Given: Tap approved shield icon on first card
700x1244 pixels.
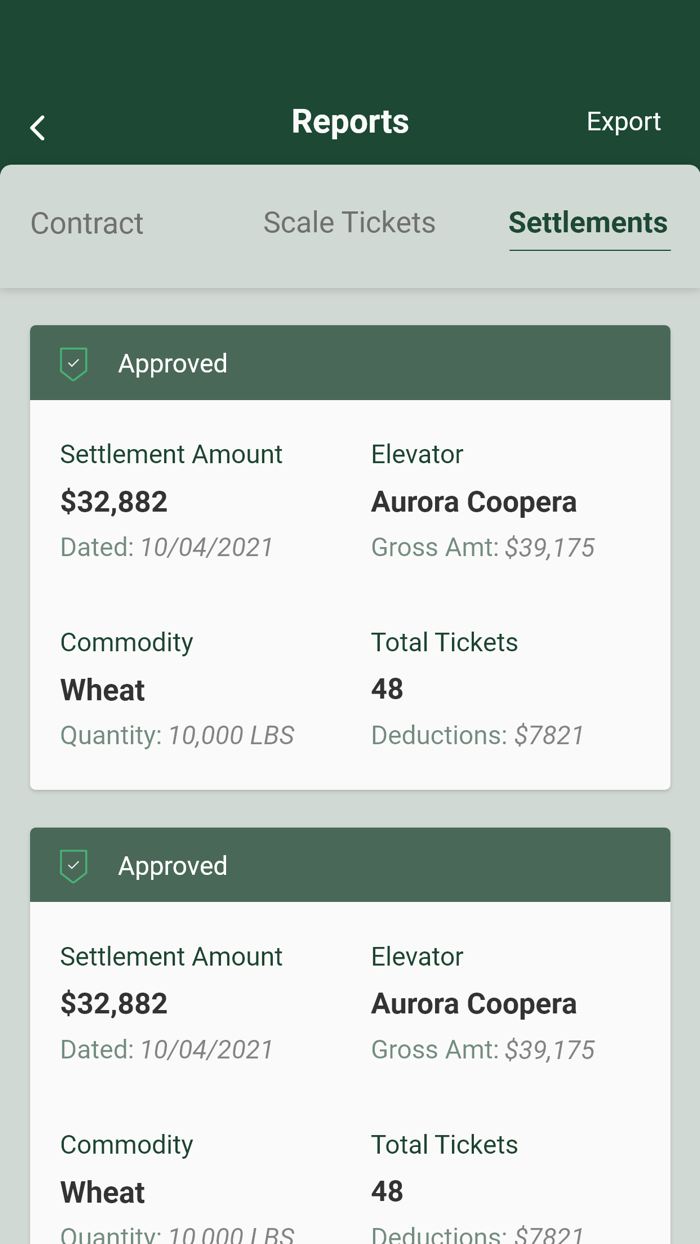Looking at the screenshot, I should 74,363.
